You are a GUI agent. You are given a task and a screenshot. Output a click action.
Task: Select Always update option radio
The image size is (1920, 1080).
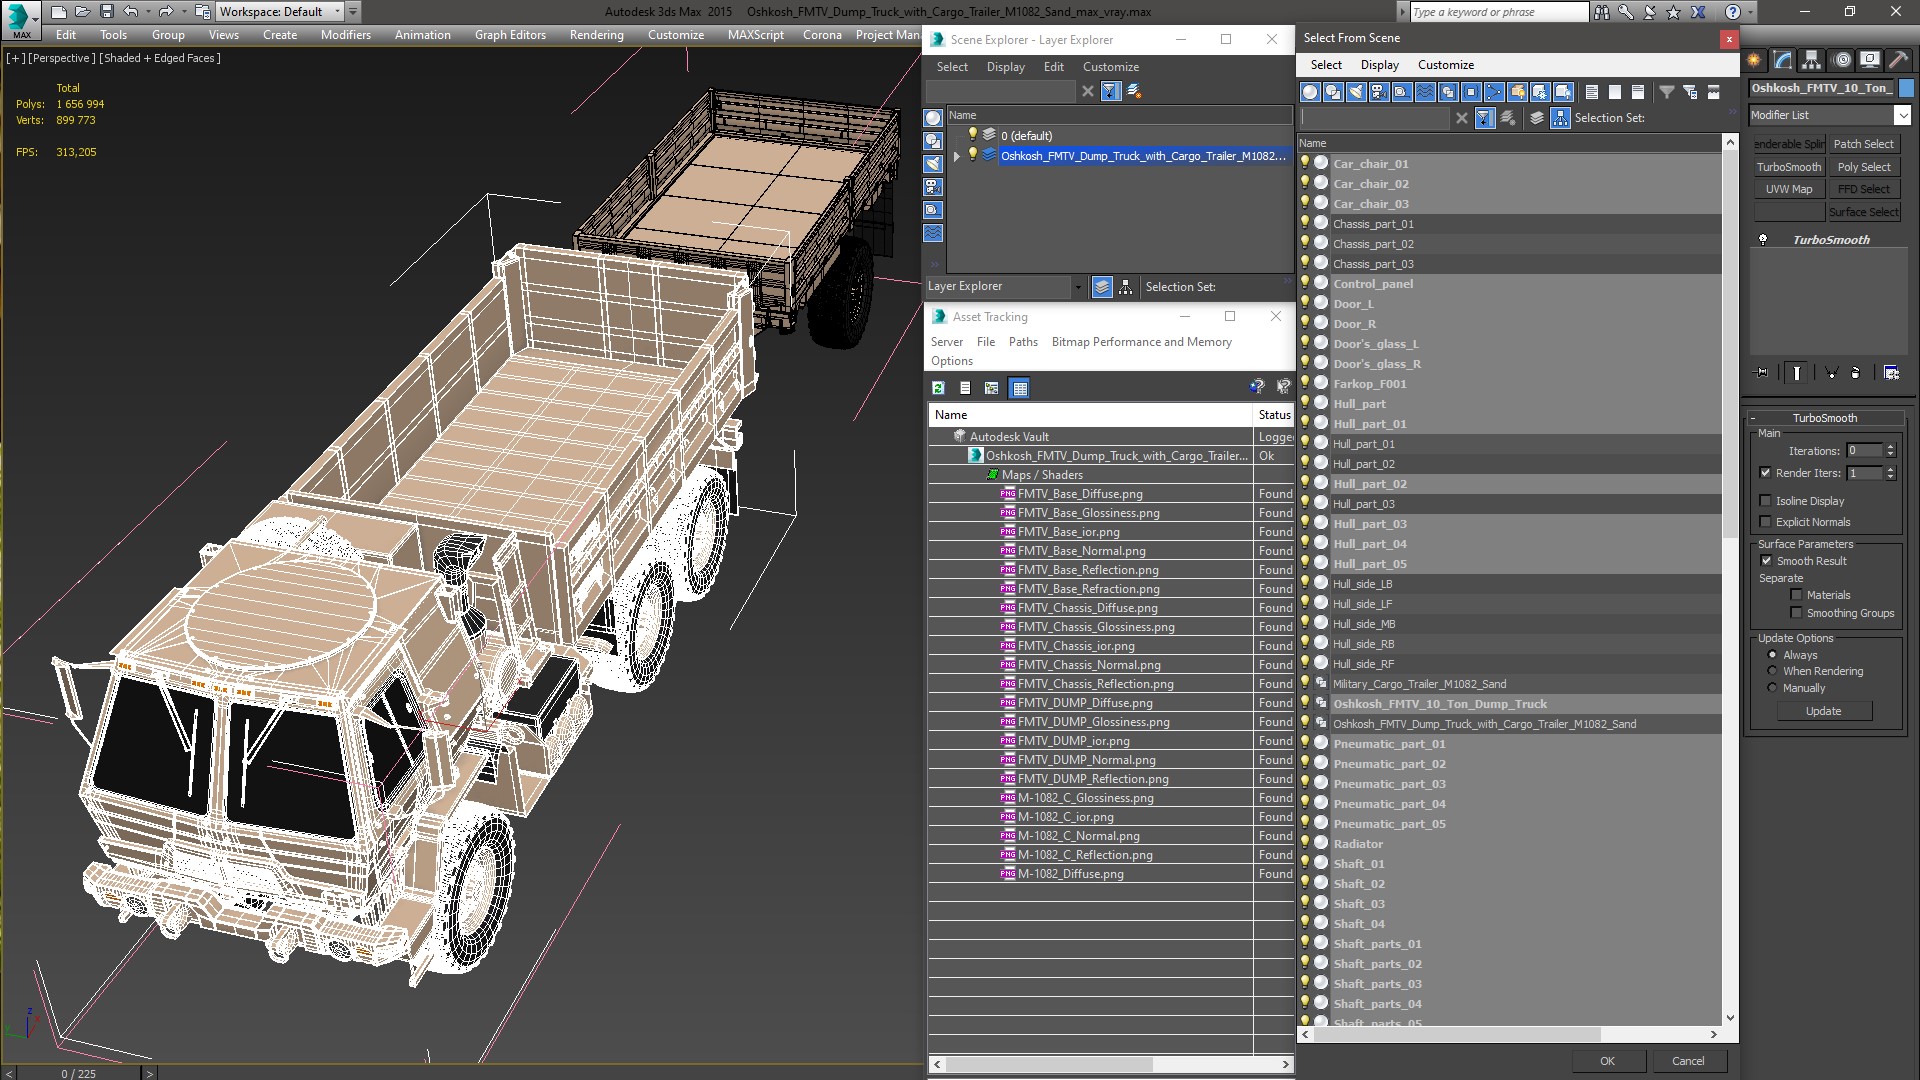point(1772,655)
